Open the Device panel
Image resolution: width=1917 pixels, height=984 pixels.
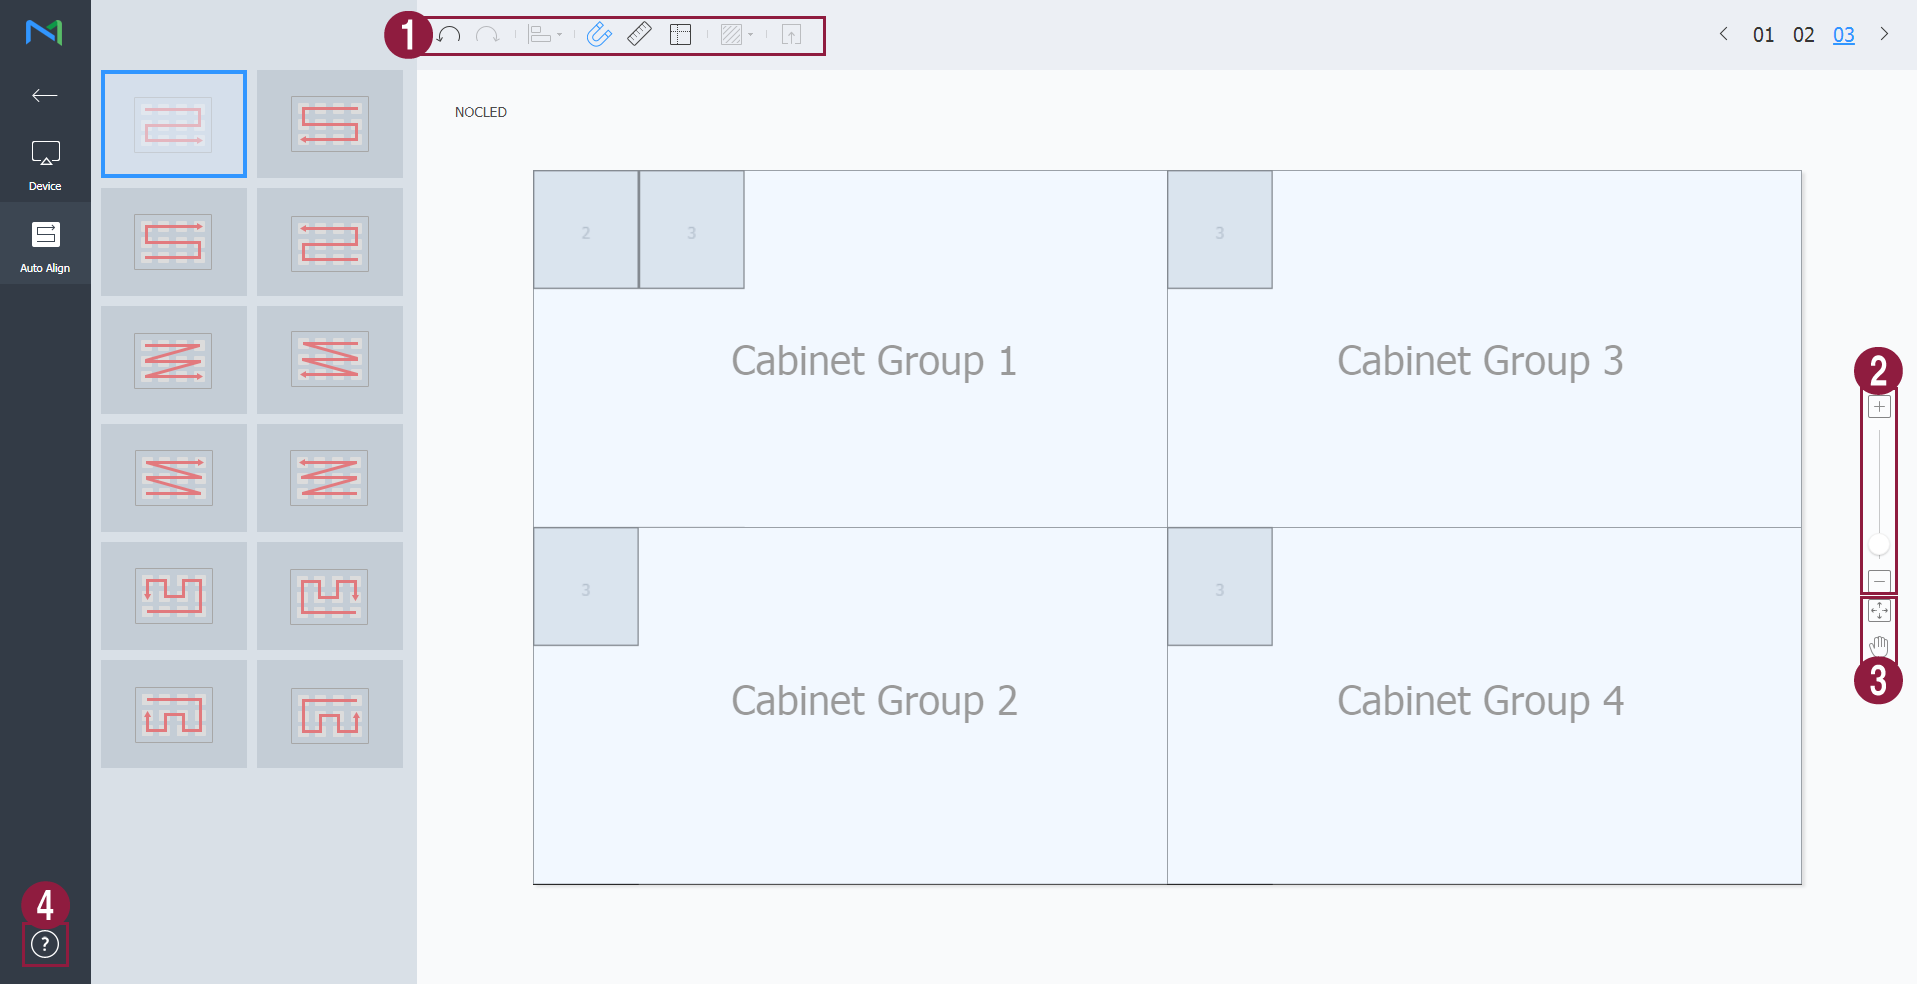point(45,165)
